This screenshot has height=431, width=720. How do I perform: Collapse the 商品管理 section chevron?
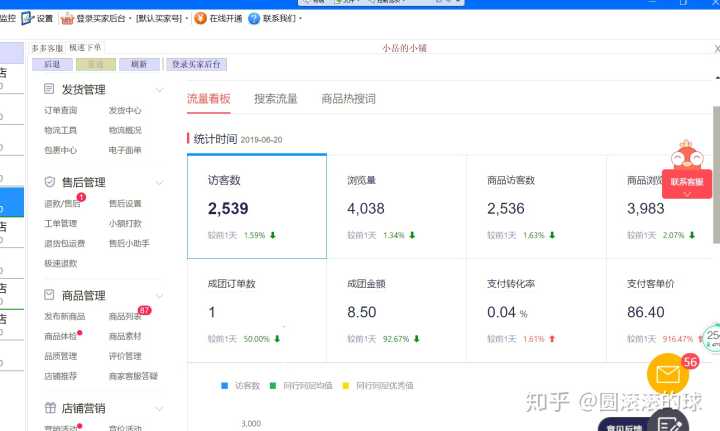pos(160,295)
